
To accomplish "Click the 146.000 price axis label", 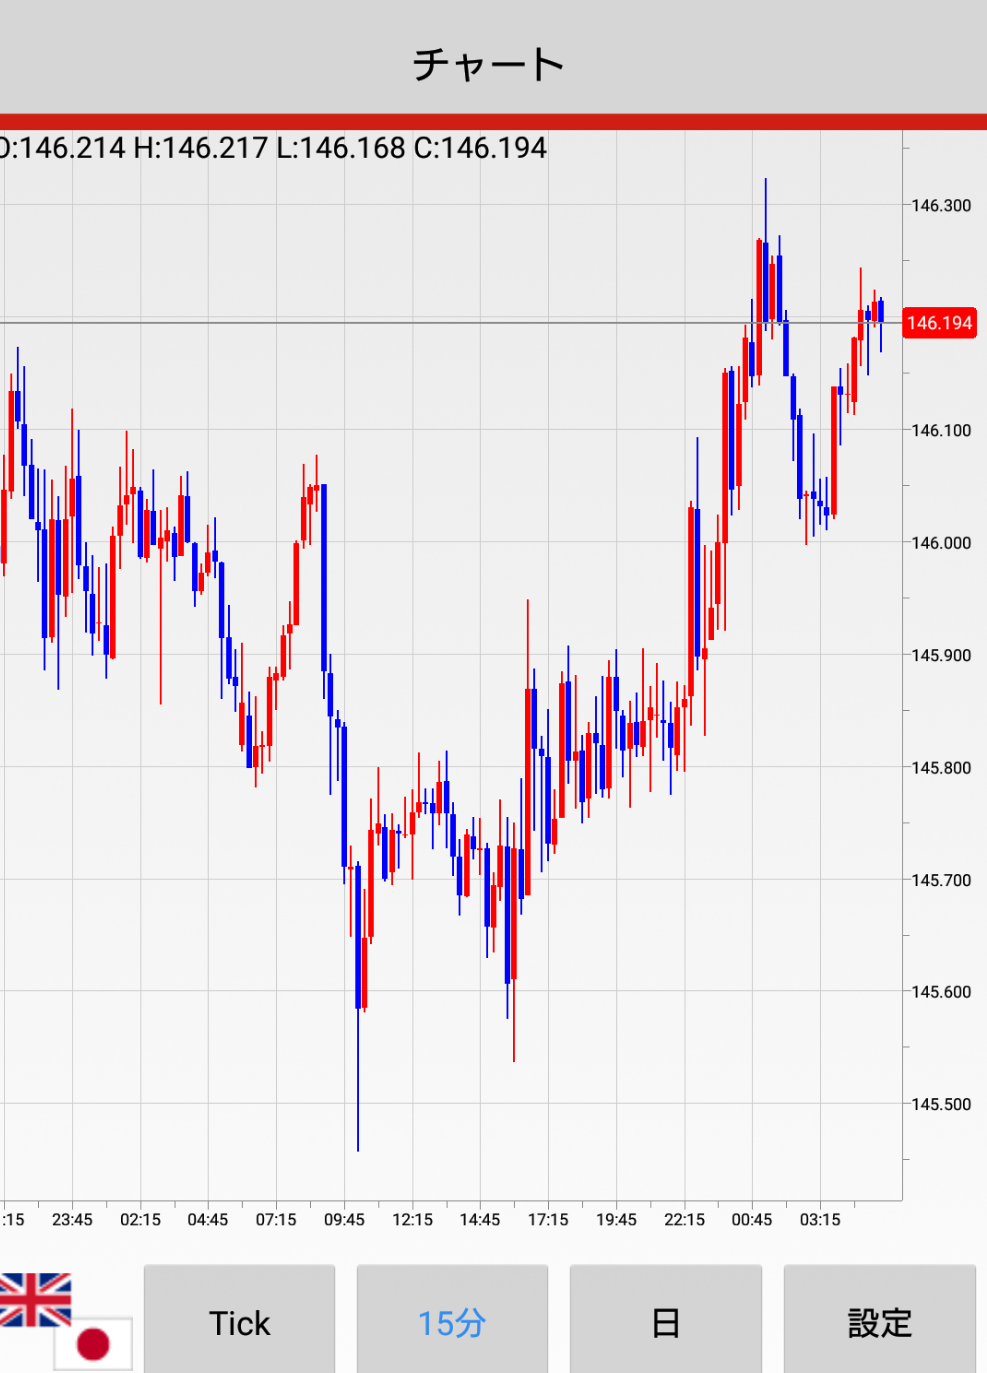I will (x=940, y=543).
